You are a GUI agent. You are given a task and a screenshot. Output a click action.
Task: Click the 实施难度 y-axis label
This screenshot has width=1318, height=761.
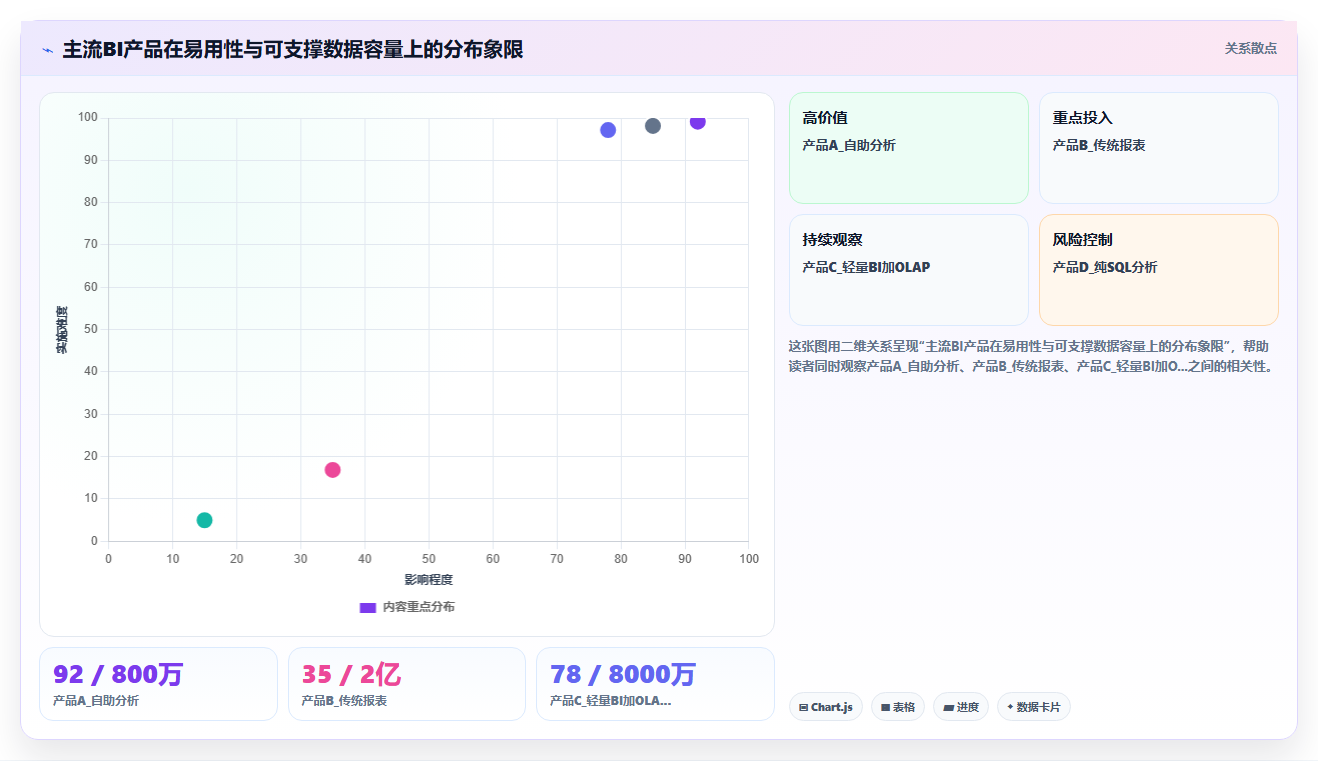pyautogui.click(x=62, y=330)
